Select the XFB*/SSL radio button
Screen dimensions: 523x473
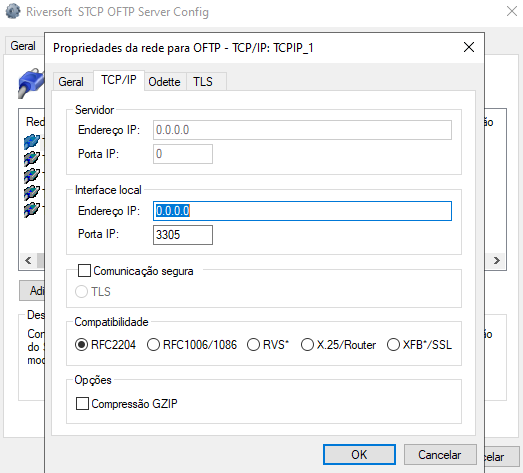tap(393, 345)
